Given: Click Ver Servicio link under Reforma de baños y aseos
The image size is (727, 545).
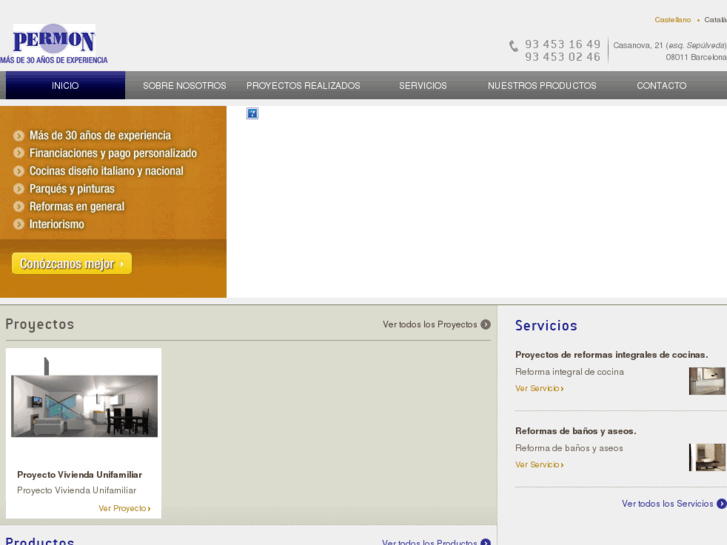Looking at the screenshot, I should coord(539,464).
